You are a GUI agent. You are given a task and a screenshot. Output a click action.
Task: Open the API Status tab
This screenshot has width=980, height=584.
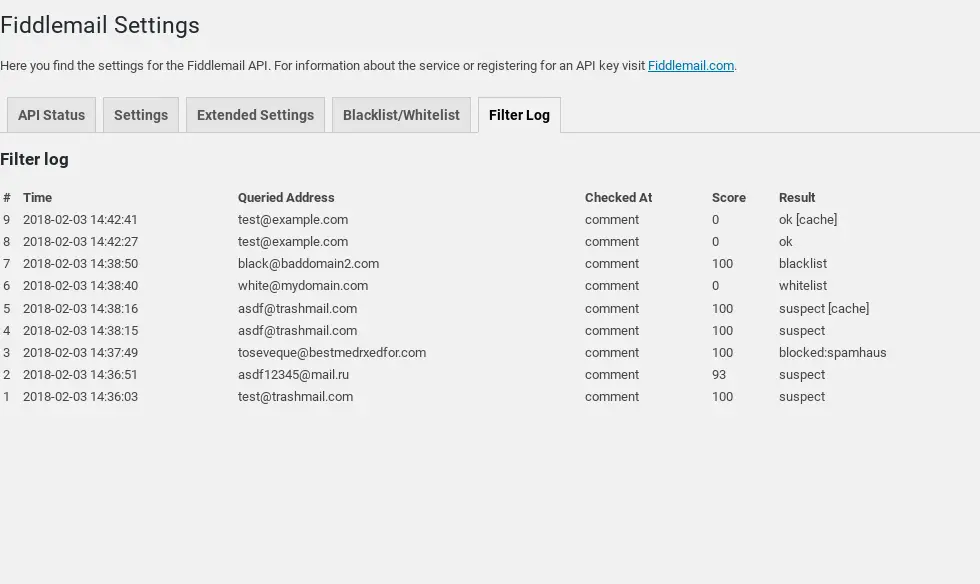(51, 115)
